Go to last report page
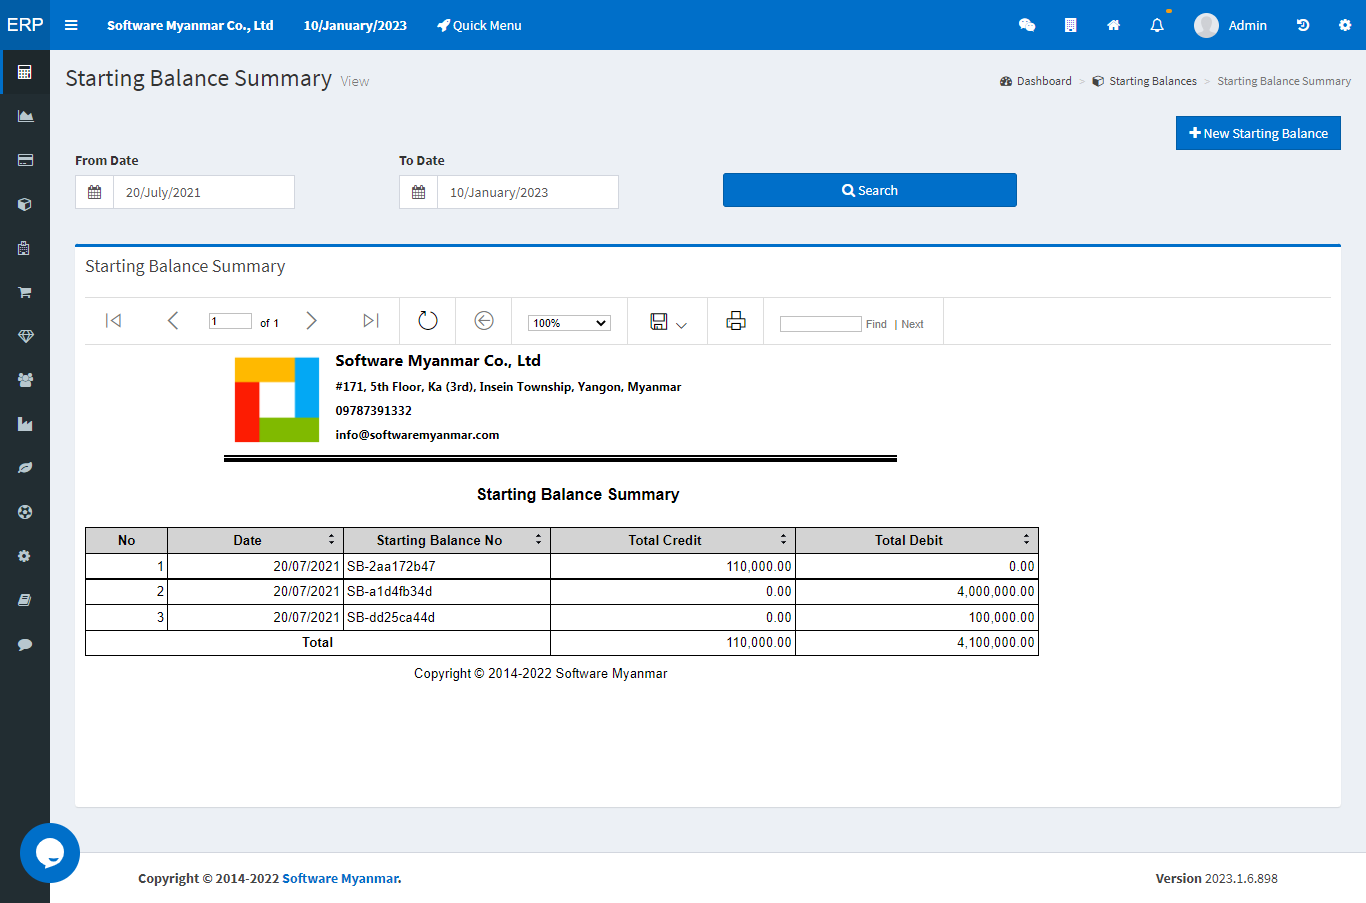Screen dimensions: 1366x903 [x=371, y=320]
